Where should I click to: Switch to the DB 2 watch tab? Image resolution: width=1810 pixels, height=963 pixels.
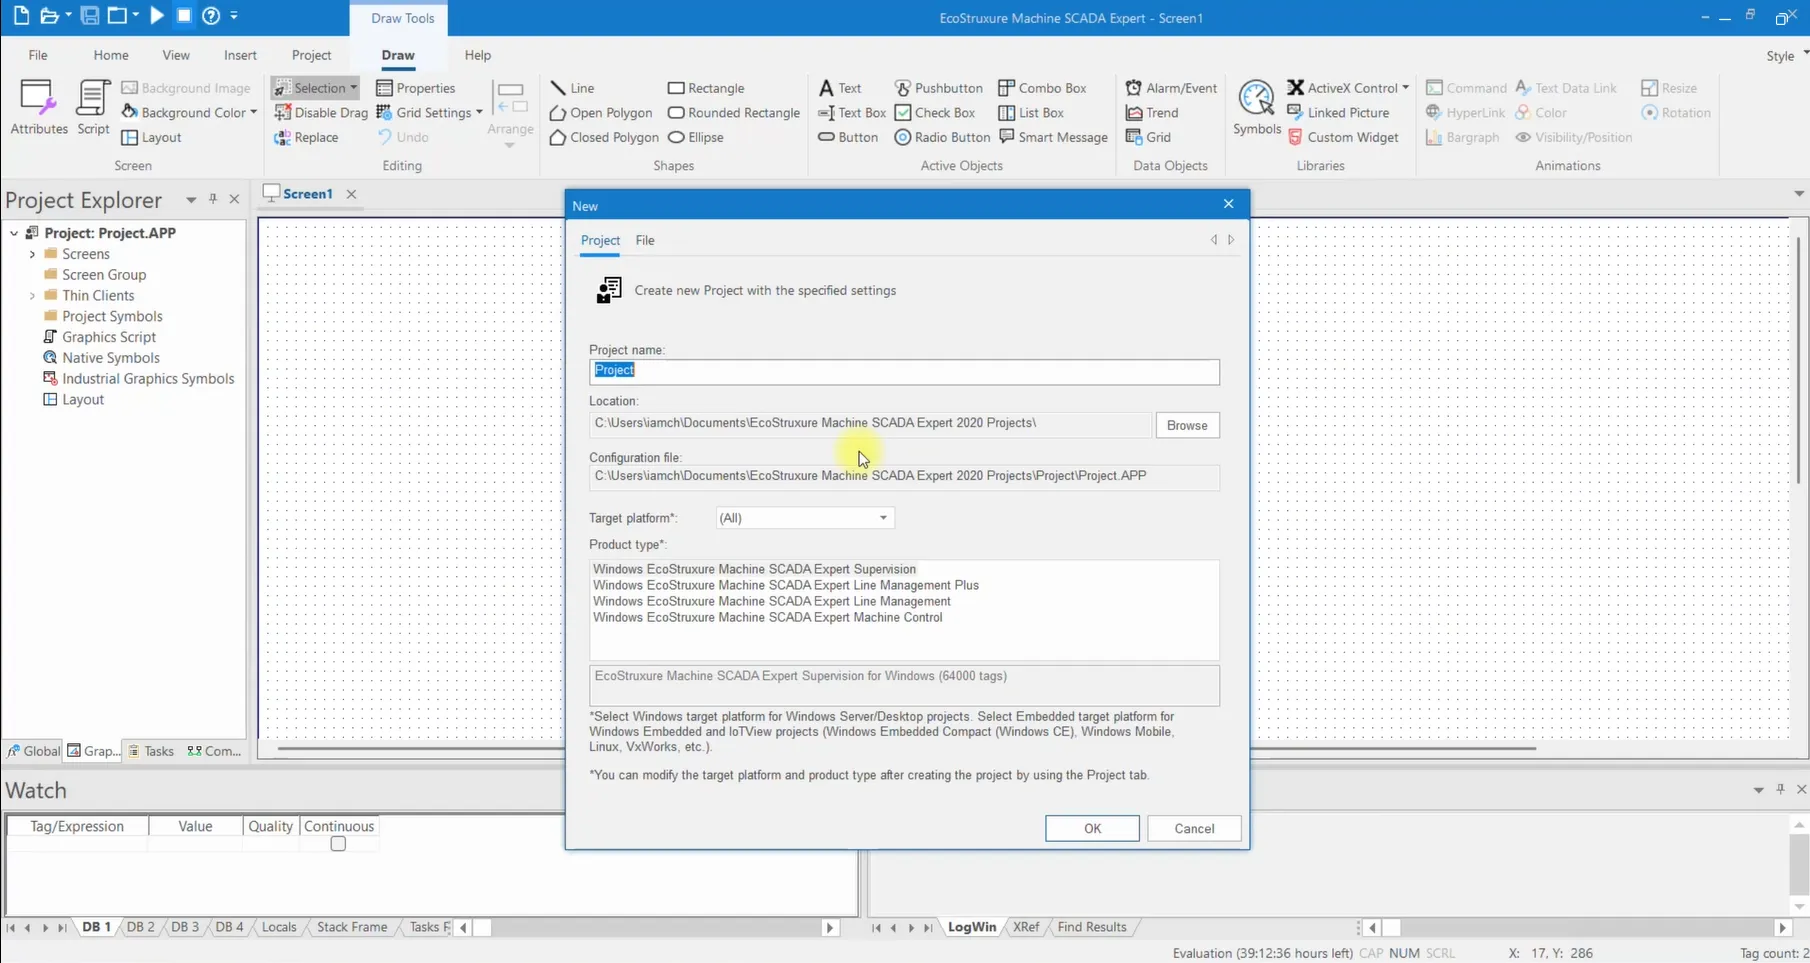tap(141, 927)
